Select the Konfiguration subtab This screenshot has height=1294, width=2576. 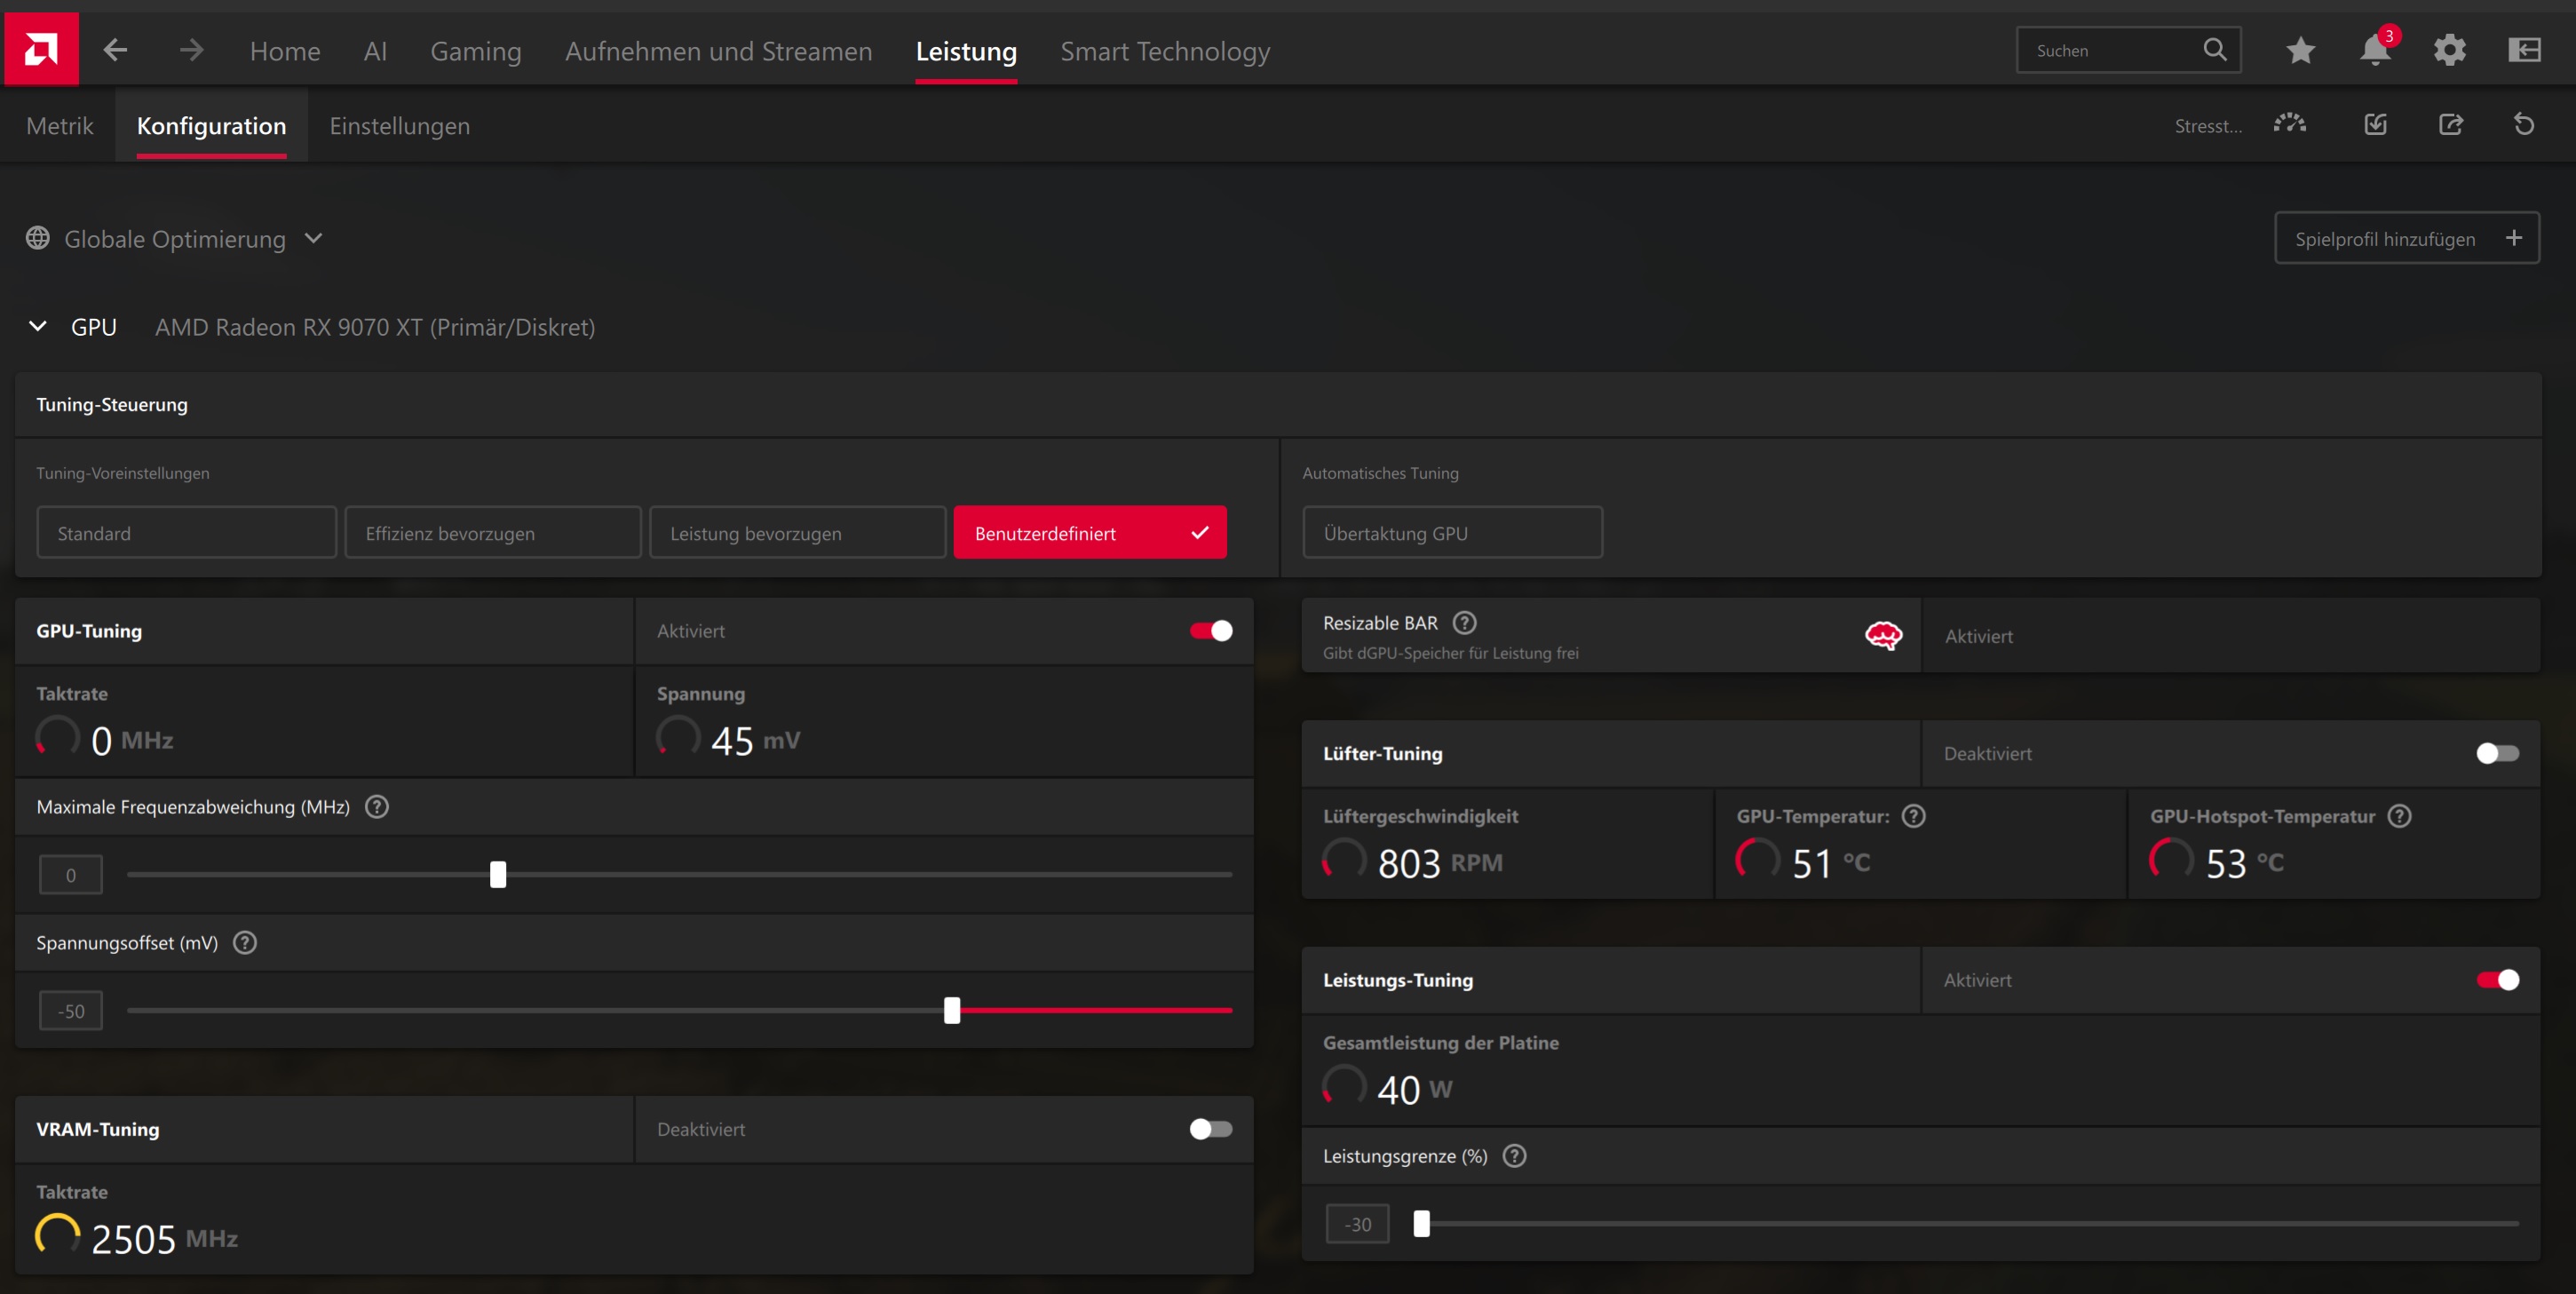pos(211,126)
